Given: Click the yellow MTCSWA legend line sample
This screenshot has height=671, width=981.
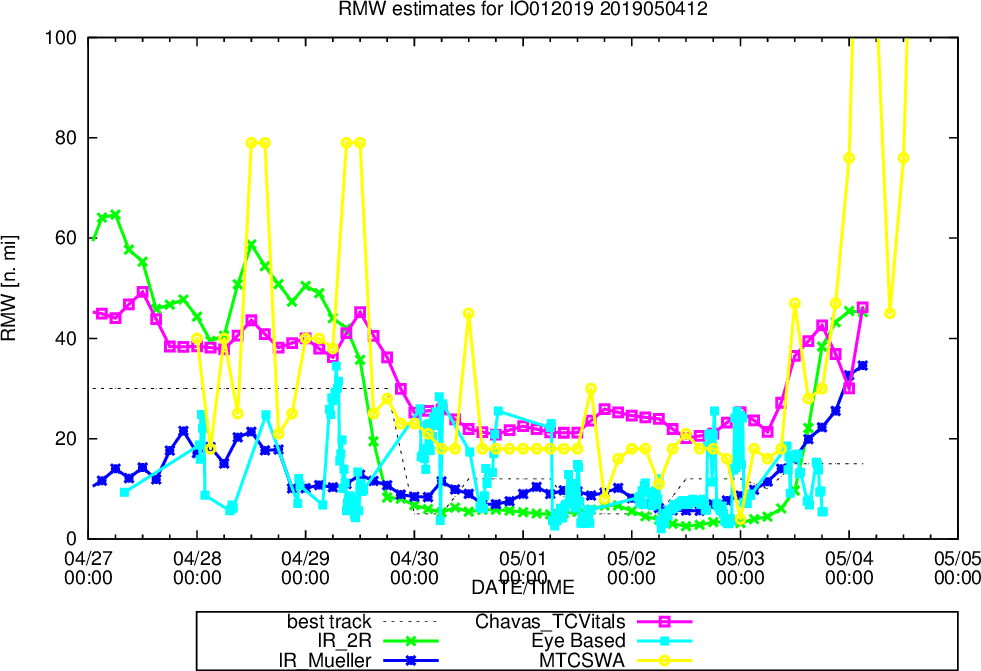Looking at the screenshot, I should [x=664, y=660].
